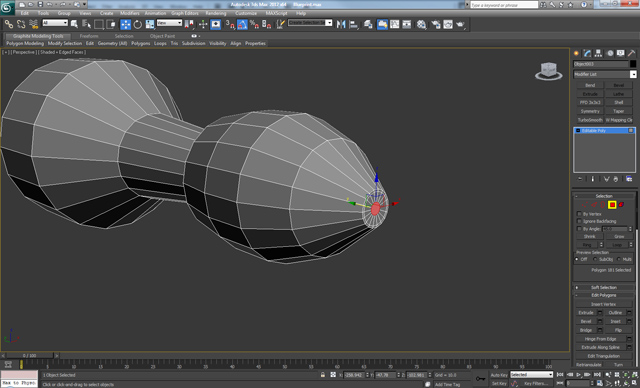This screenshot has width=640, height=388.
Task: Click the Inset button
Action: 616,321
